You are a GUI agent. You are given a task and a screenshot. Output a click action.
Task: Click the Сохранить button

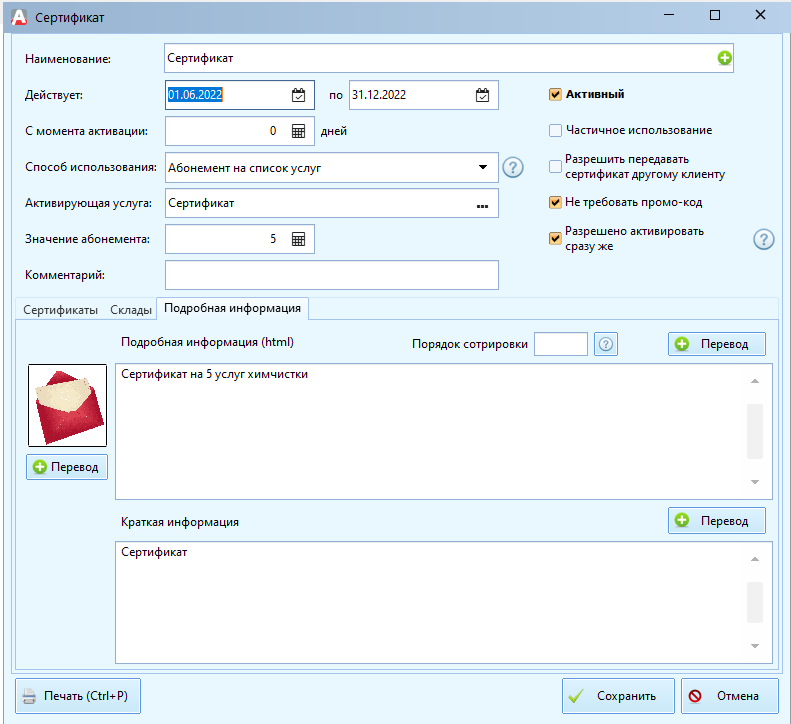[x=618, y=696]
